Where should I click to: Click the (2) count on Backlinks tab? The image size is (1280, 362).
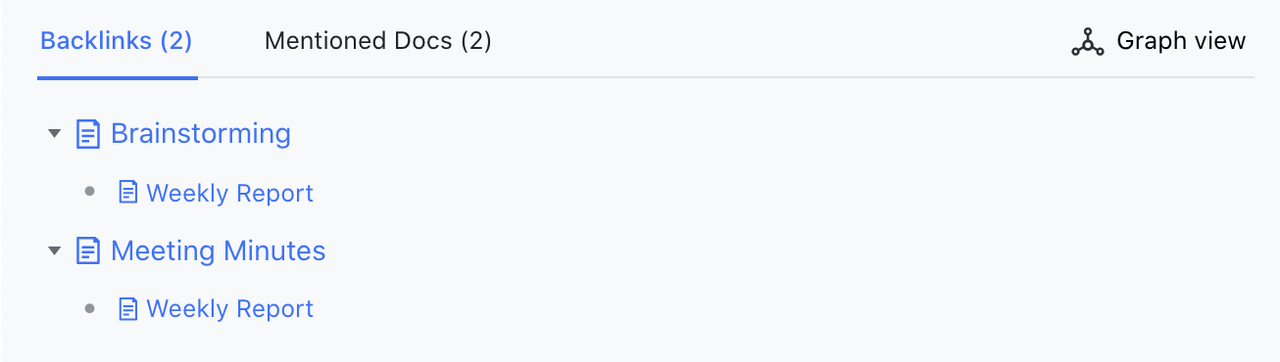(175, 41)
